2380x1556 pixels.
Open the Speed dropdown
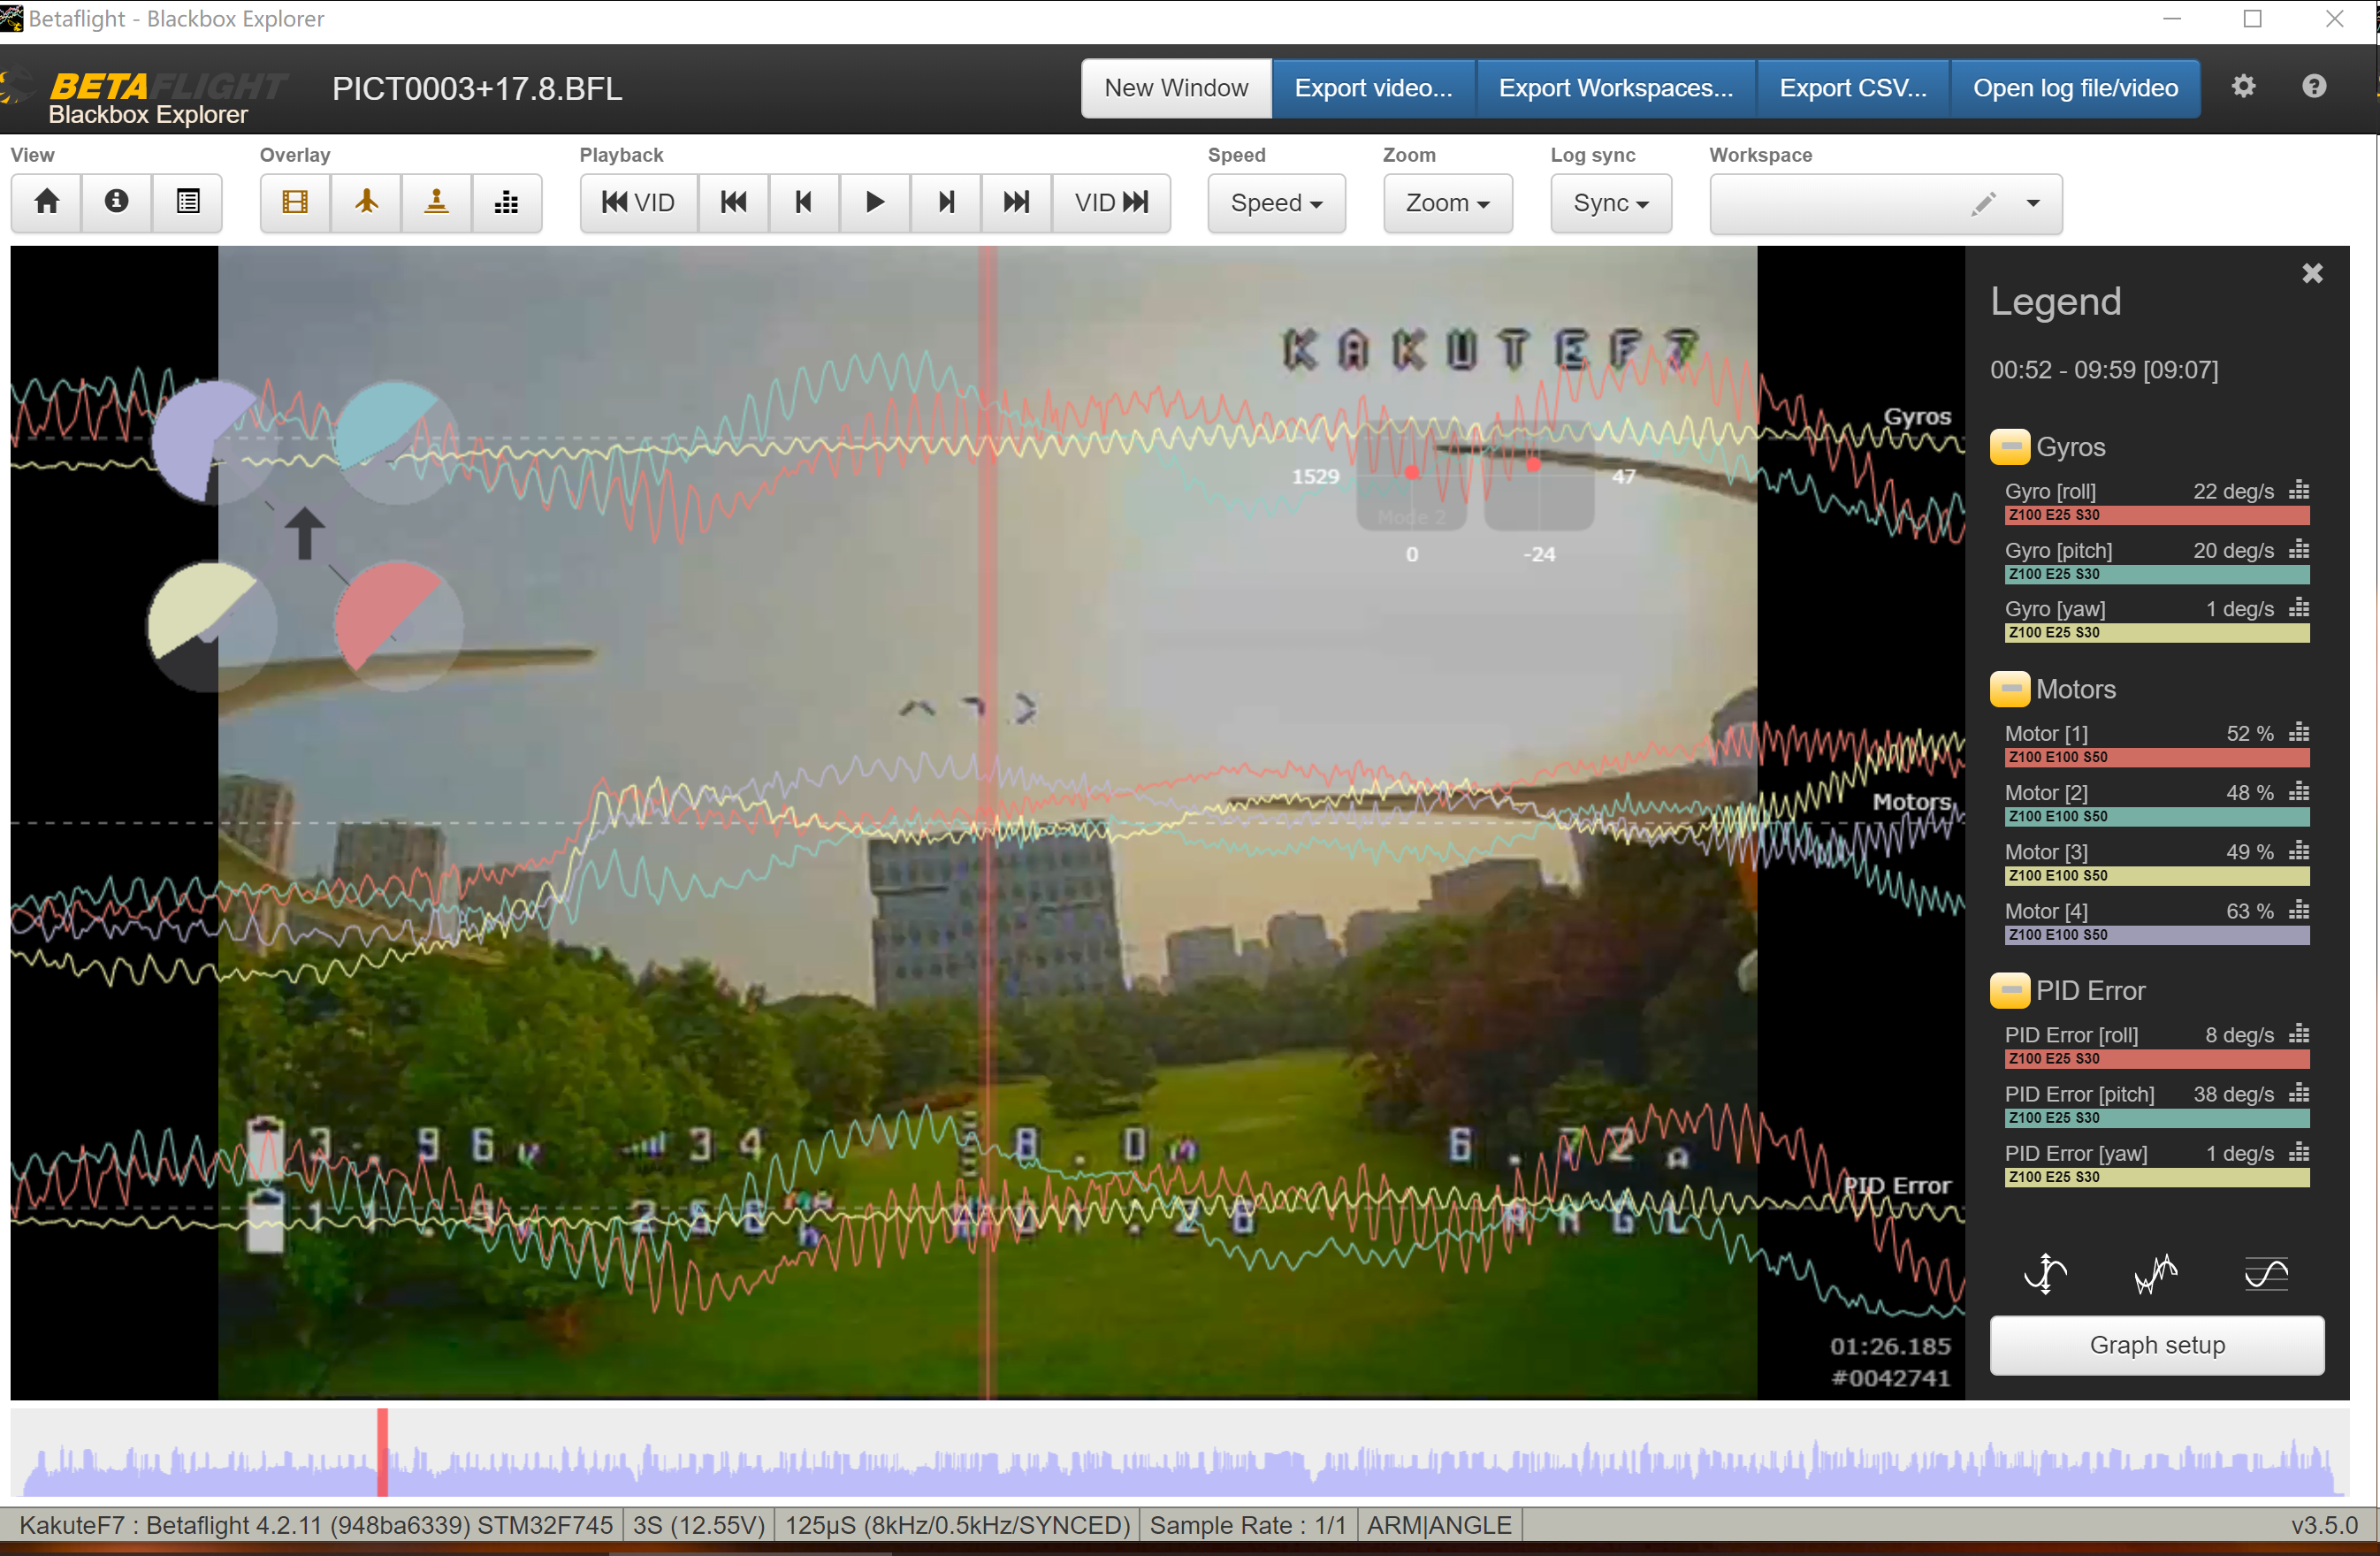click(x=1276, y=203)
